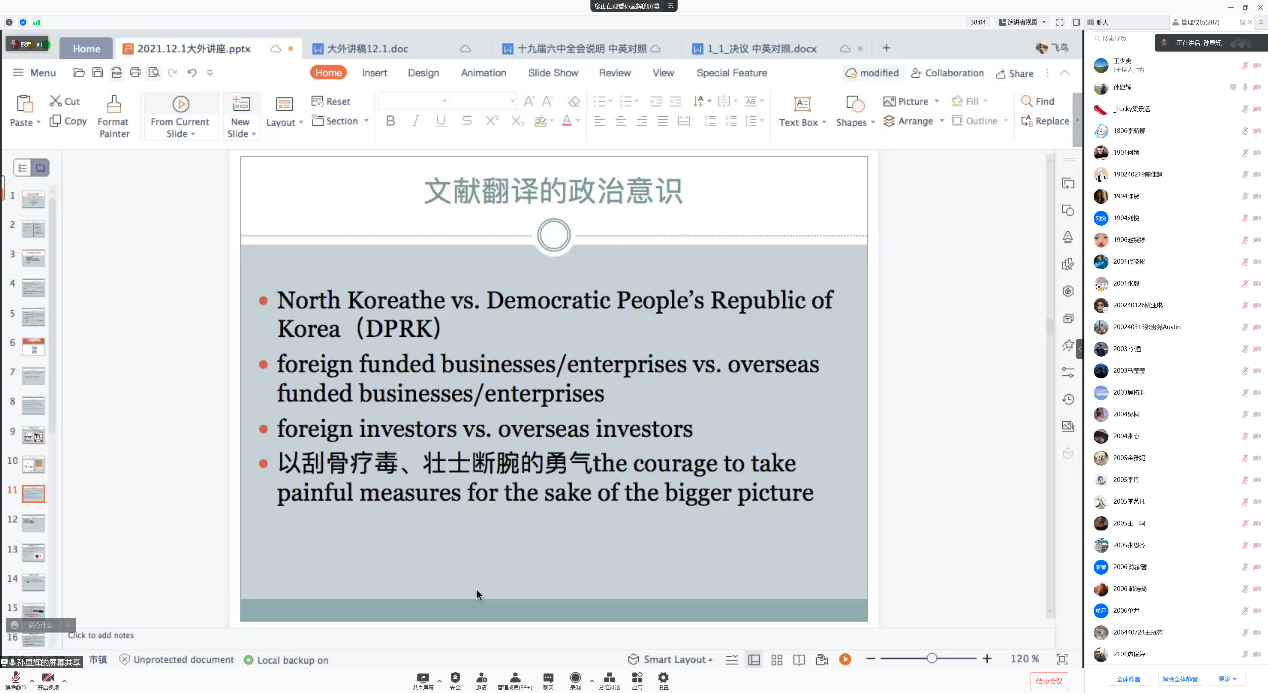Viewport: 1268px width, 693px height.
Task: Click the Share button
Action: tap(1014, 73)
